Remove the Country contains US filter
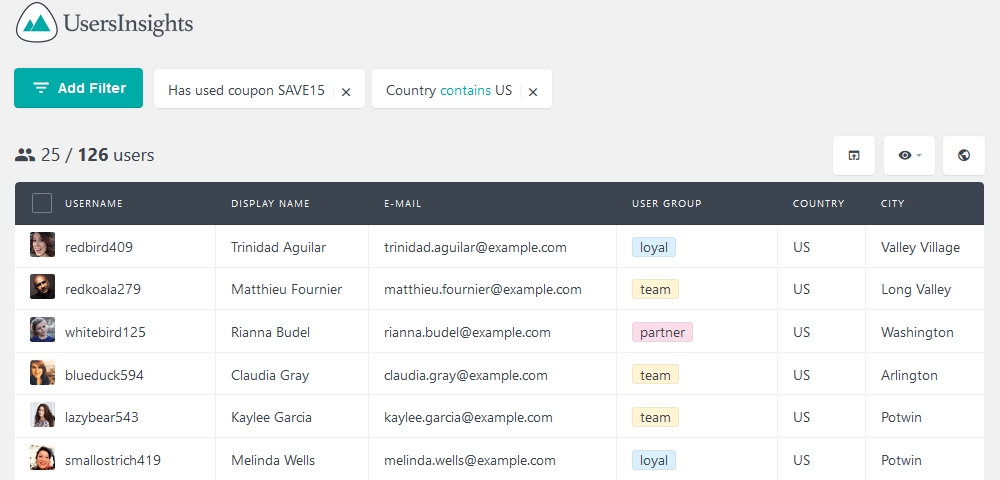This screenshot has width=1000, height=480. pos(533,92)
